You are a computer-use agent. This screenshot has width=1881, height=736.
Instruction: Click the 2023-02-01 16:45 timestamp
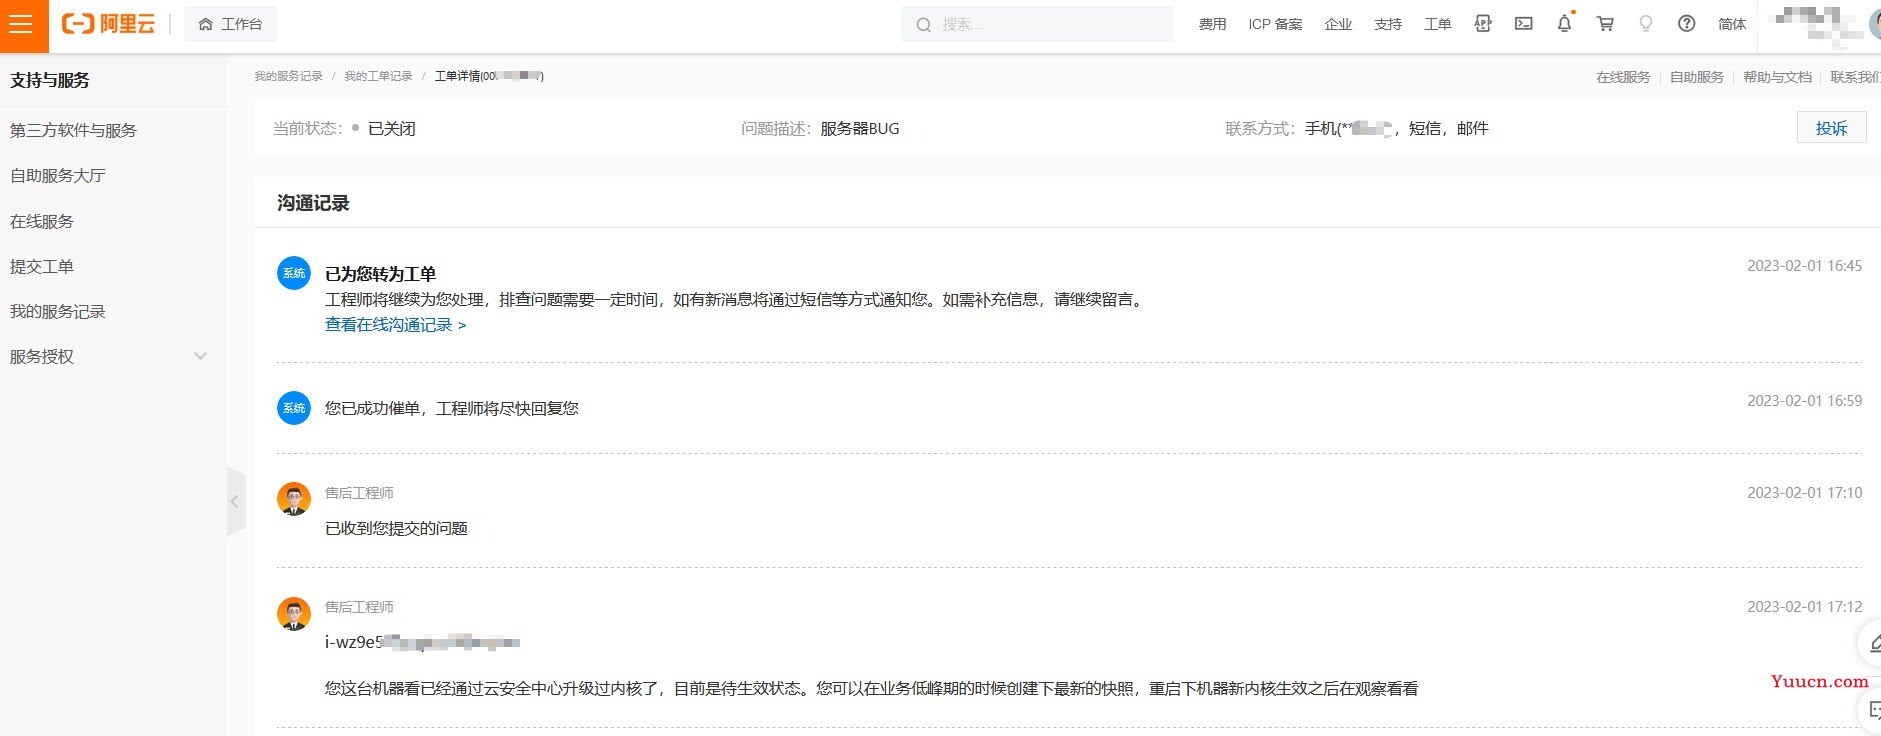click(1804, 266)
